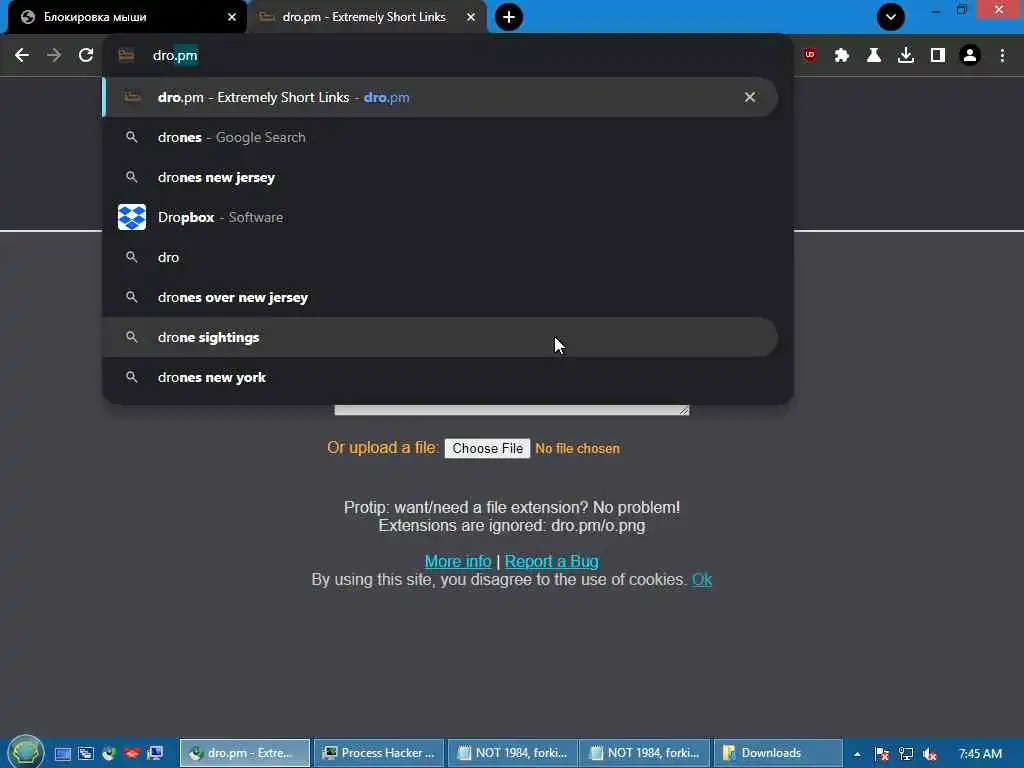Viewport: 1024px width, 768px height.
Task: Click the Action Center flag tray icon
Action: coord(882,754)
